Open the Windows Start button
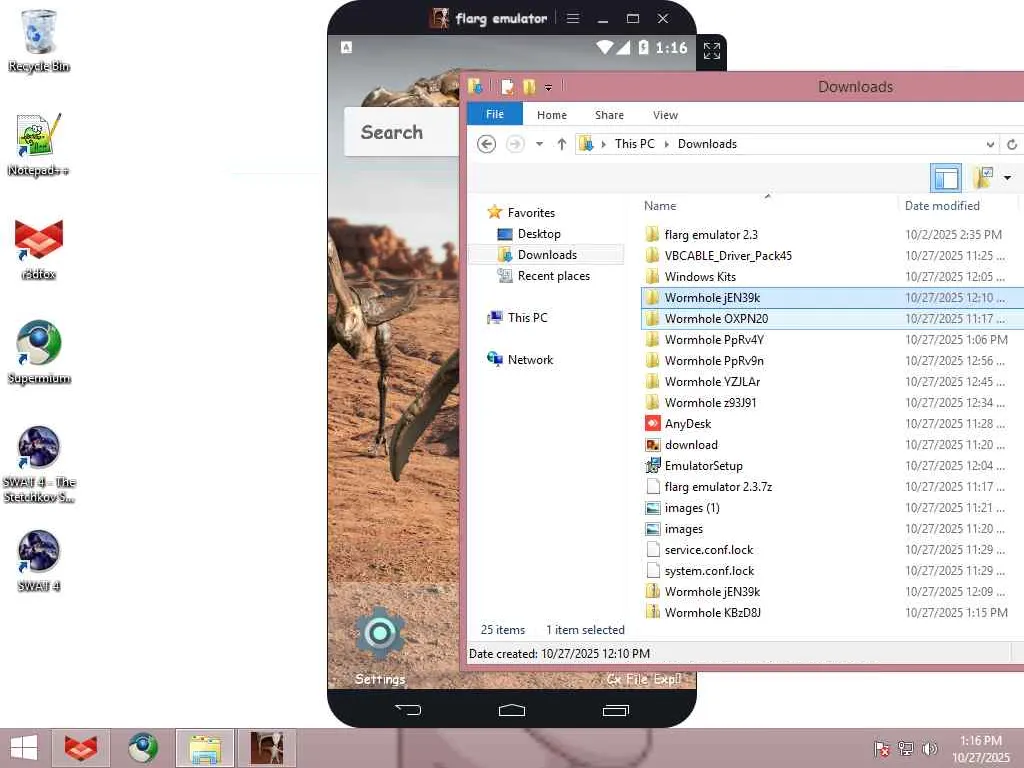1024x768 pixels. point(24,748)
